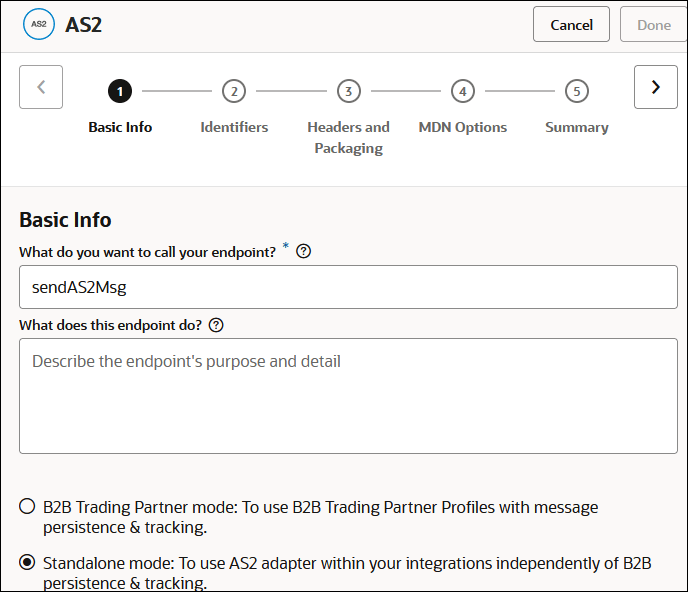This screenshot has width=688, height=592.
Task: Click help icon beside endpoint name question
Action: [304, 252]
